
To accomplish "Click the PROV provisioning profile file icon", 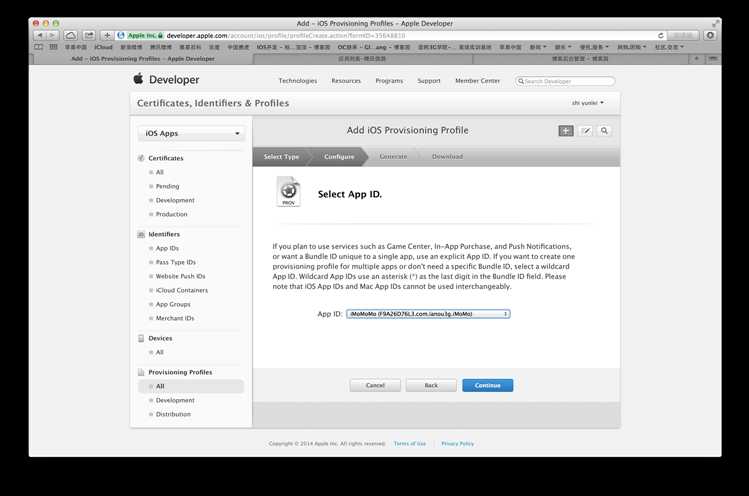I will [288, 192].
